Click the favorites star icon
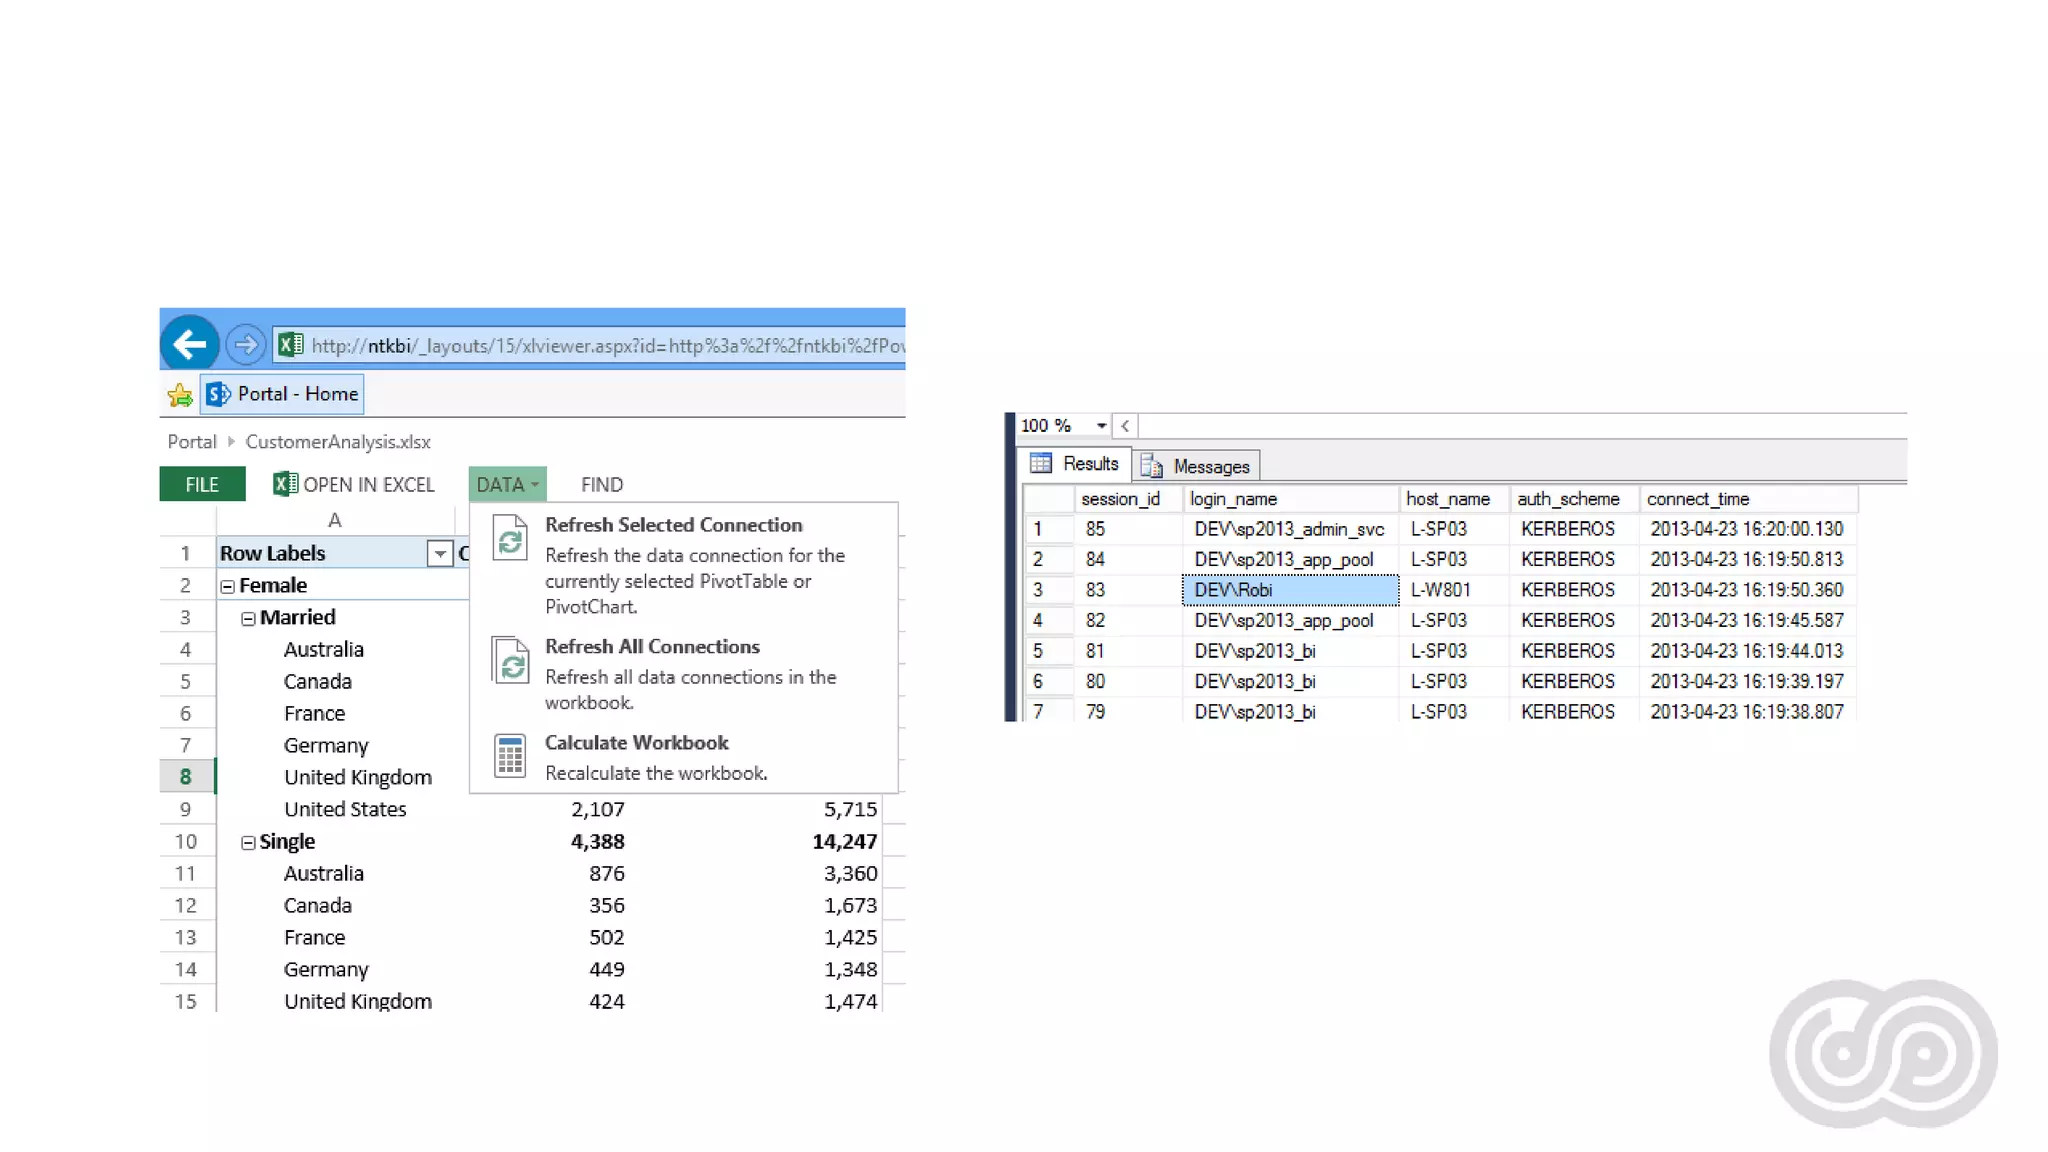The width and height of the screenshot is (2048, 1152). click(x=180, y=395)
